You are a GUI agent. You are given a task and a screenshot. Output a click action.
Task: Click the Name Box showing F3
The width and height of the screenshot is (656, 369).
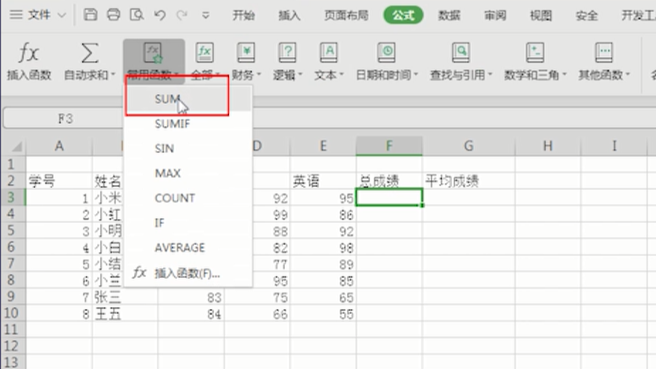click(x=64, y=118)
